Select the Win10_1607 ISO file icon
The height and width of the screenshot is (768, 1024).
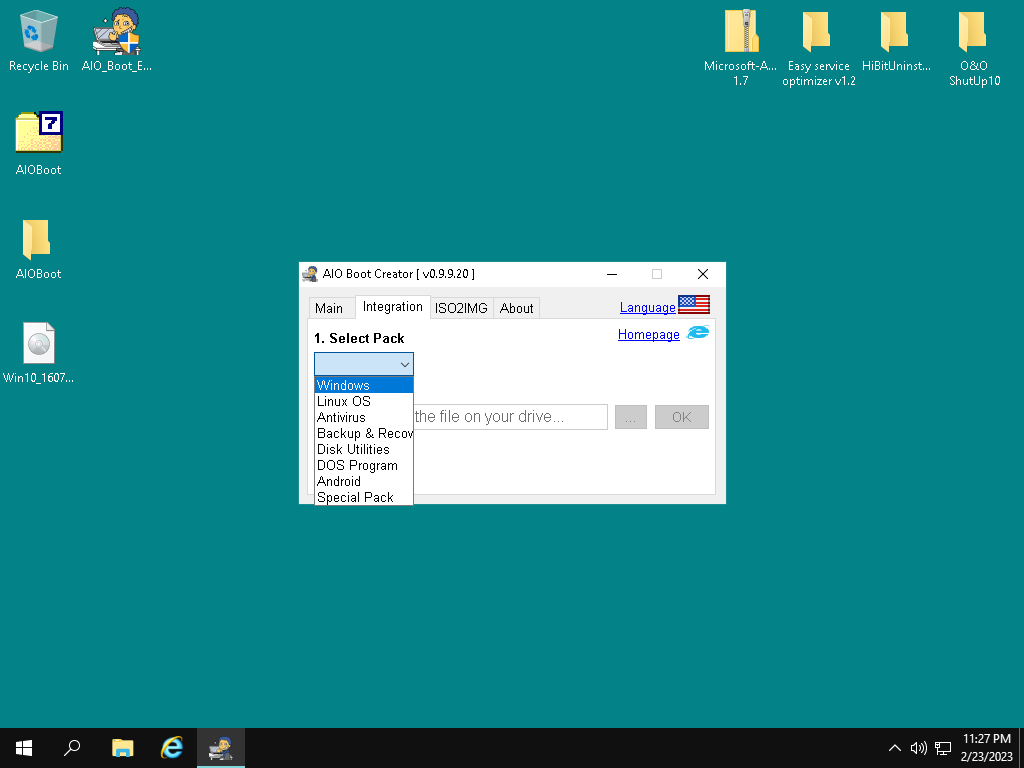38,353
